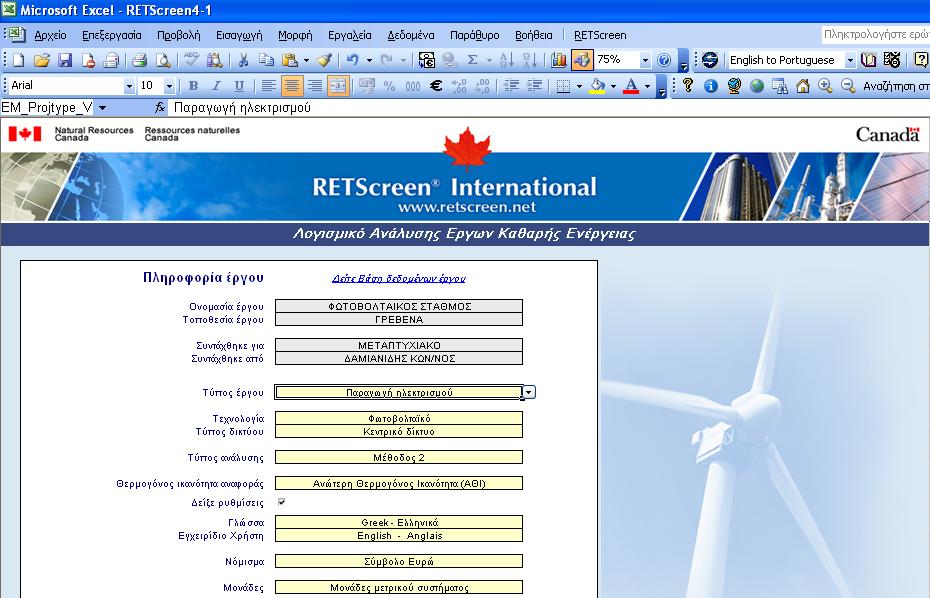Open the Paste options dropdown arrow
This screenshot has width=930, height=598.
pyautogui.click(x=306, y=60)
